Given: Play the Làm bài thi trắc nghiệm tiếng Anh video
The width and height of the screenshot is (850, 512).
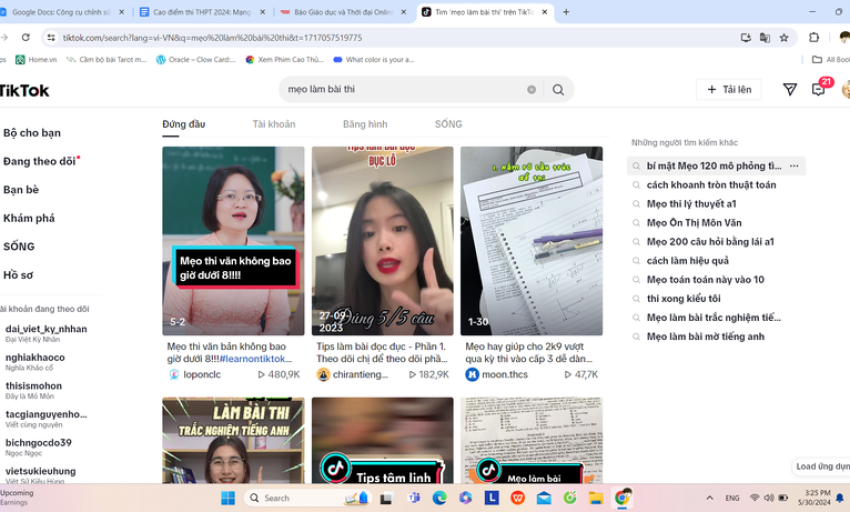Looking at the screenshot, I should [x=233, y=440].
